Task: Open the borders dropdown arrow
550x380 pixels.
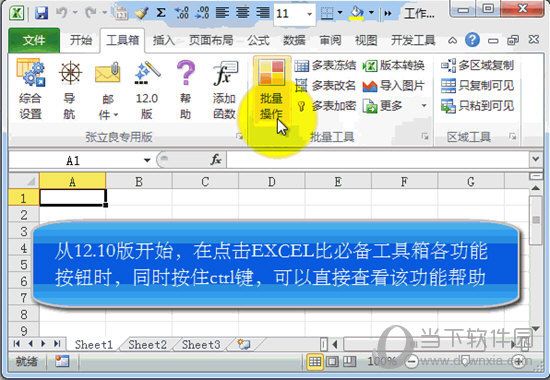Action: [x=340, y=13]
